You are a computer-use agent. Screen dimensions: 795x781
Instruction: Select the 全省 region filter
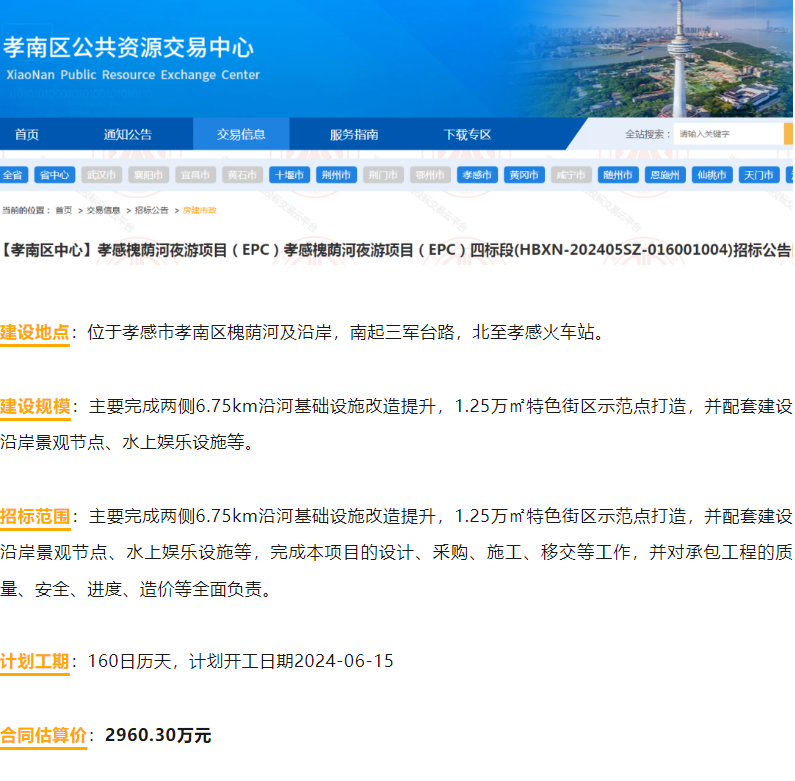click(13, 175)
